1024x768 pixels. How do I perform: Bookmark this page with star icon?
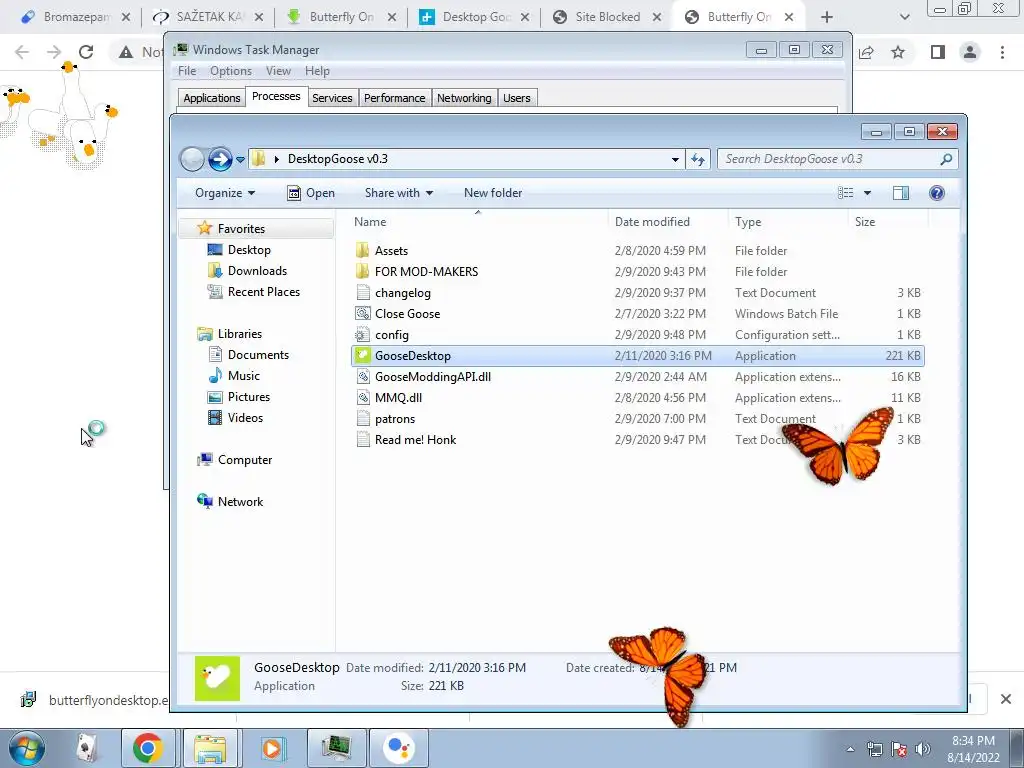898,52
